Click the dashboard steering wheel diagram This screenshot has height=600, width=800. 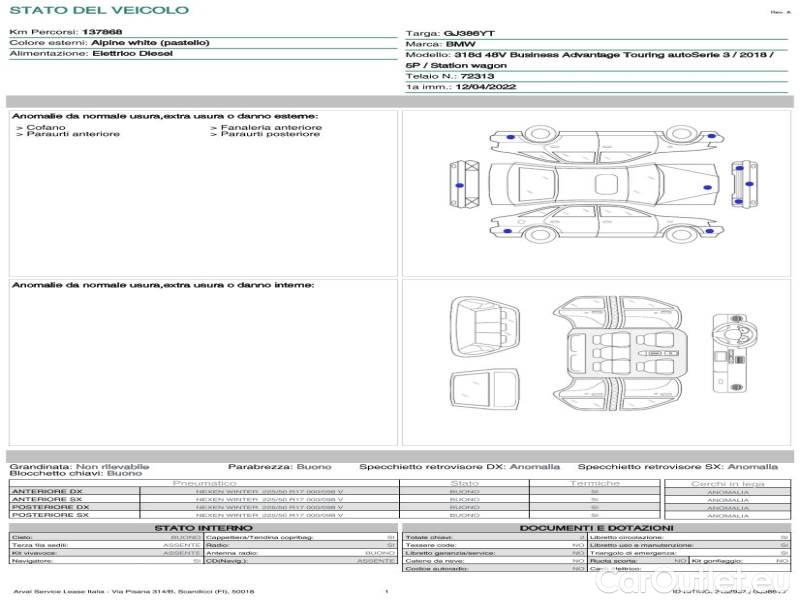click(x=738, y=354)
